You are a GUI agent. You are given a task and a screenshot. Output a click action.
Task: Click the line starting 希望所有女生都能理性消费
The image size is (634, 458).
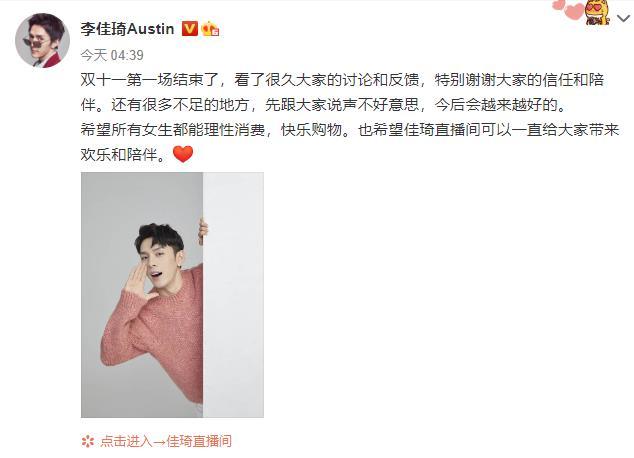coord(350,130)
